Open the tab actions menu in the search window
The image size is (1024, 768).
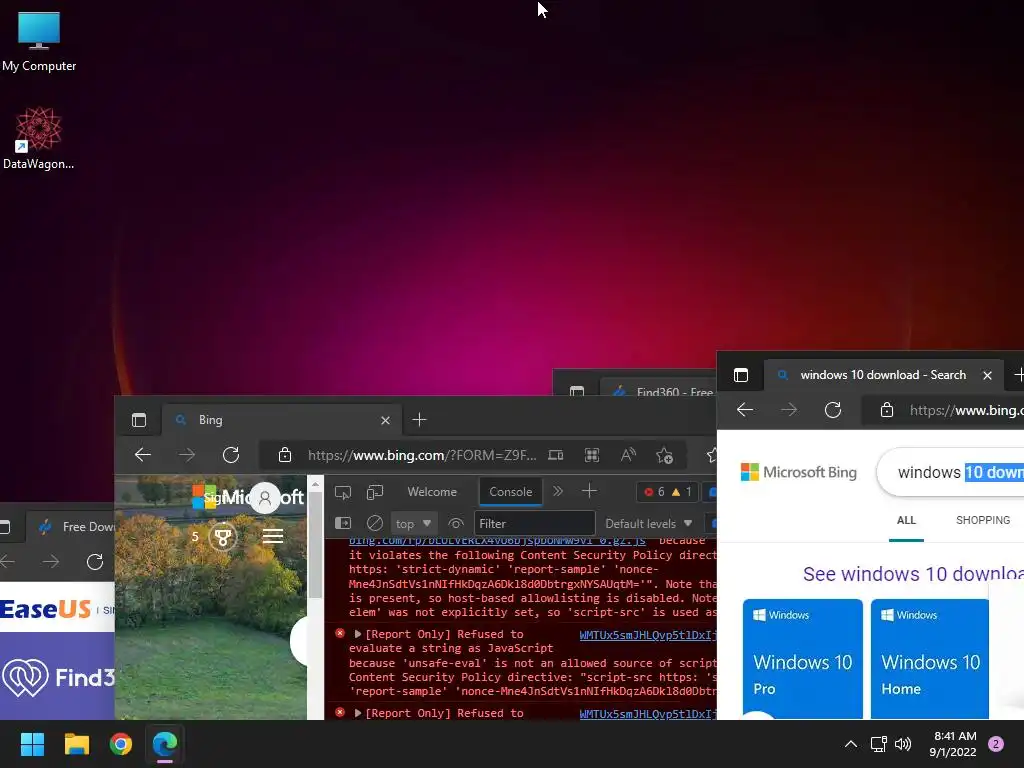[x=741, y=375]
